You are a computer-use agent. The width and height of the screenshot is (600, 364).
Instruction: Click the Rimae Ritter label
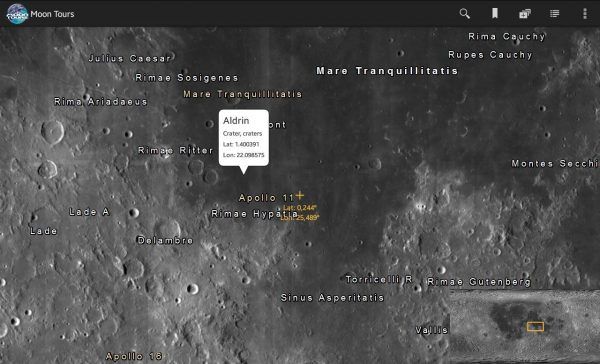coord(176,150)
